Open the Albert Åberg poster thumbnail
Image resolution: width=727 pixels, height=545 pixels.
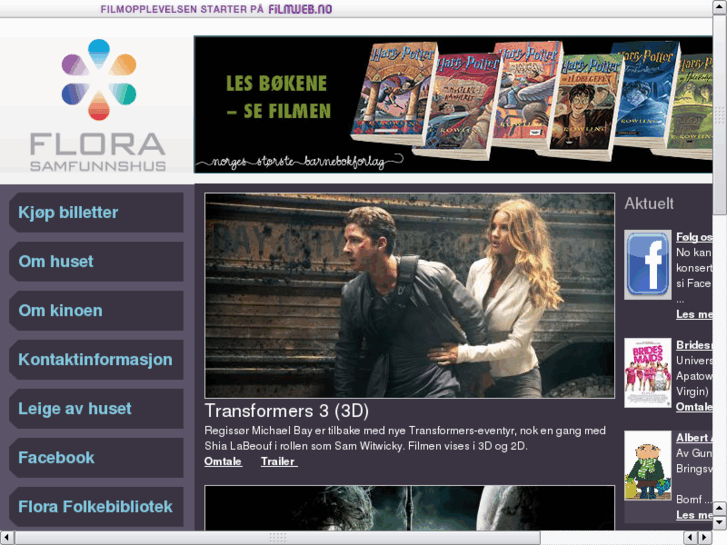[x=647, y=465]
